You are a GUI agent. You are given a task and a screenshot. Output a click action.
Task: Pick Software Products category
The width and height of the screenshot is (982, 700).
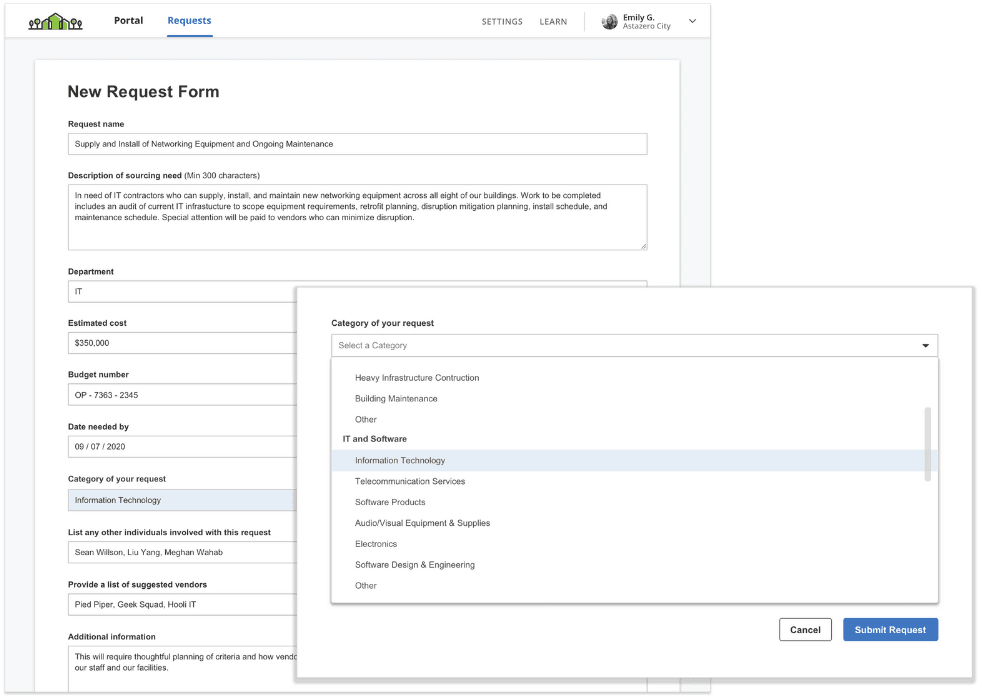click(x=390, y=502)
